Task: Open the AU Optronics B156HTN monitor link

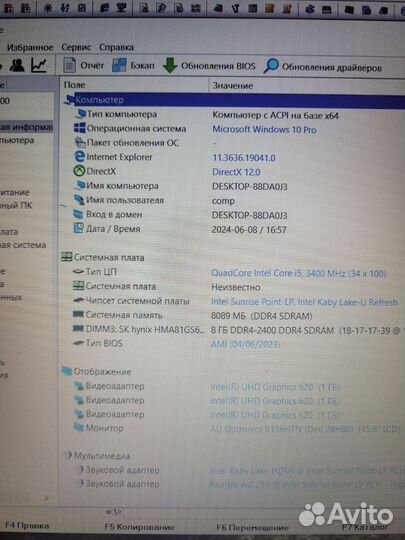Action: (305, 429)
